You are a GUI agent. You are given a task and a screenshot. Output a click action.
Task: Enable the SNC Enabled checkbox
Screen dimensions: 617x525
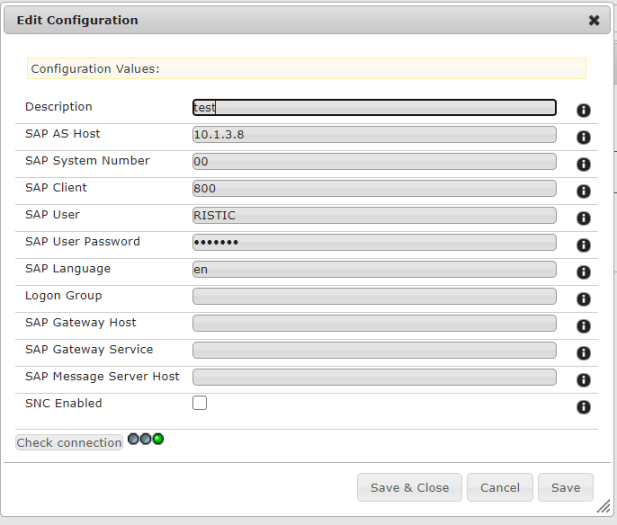point(200,403)
